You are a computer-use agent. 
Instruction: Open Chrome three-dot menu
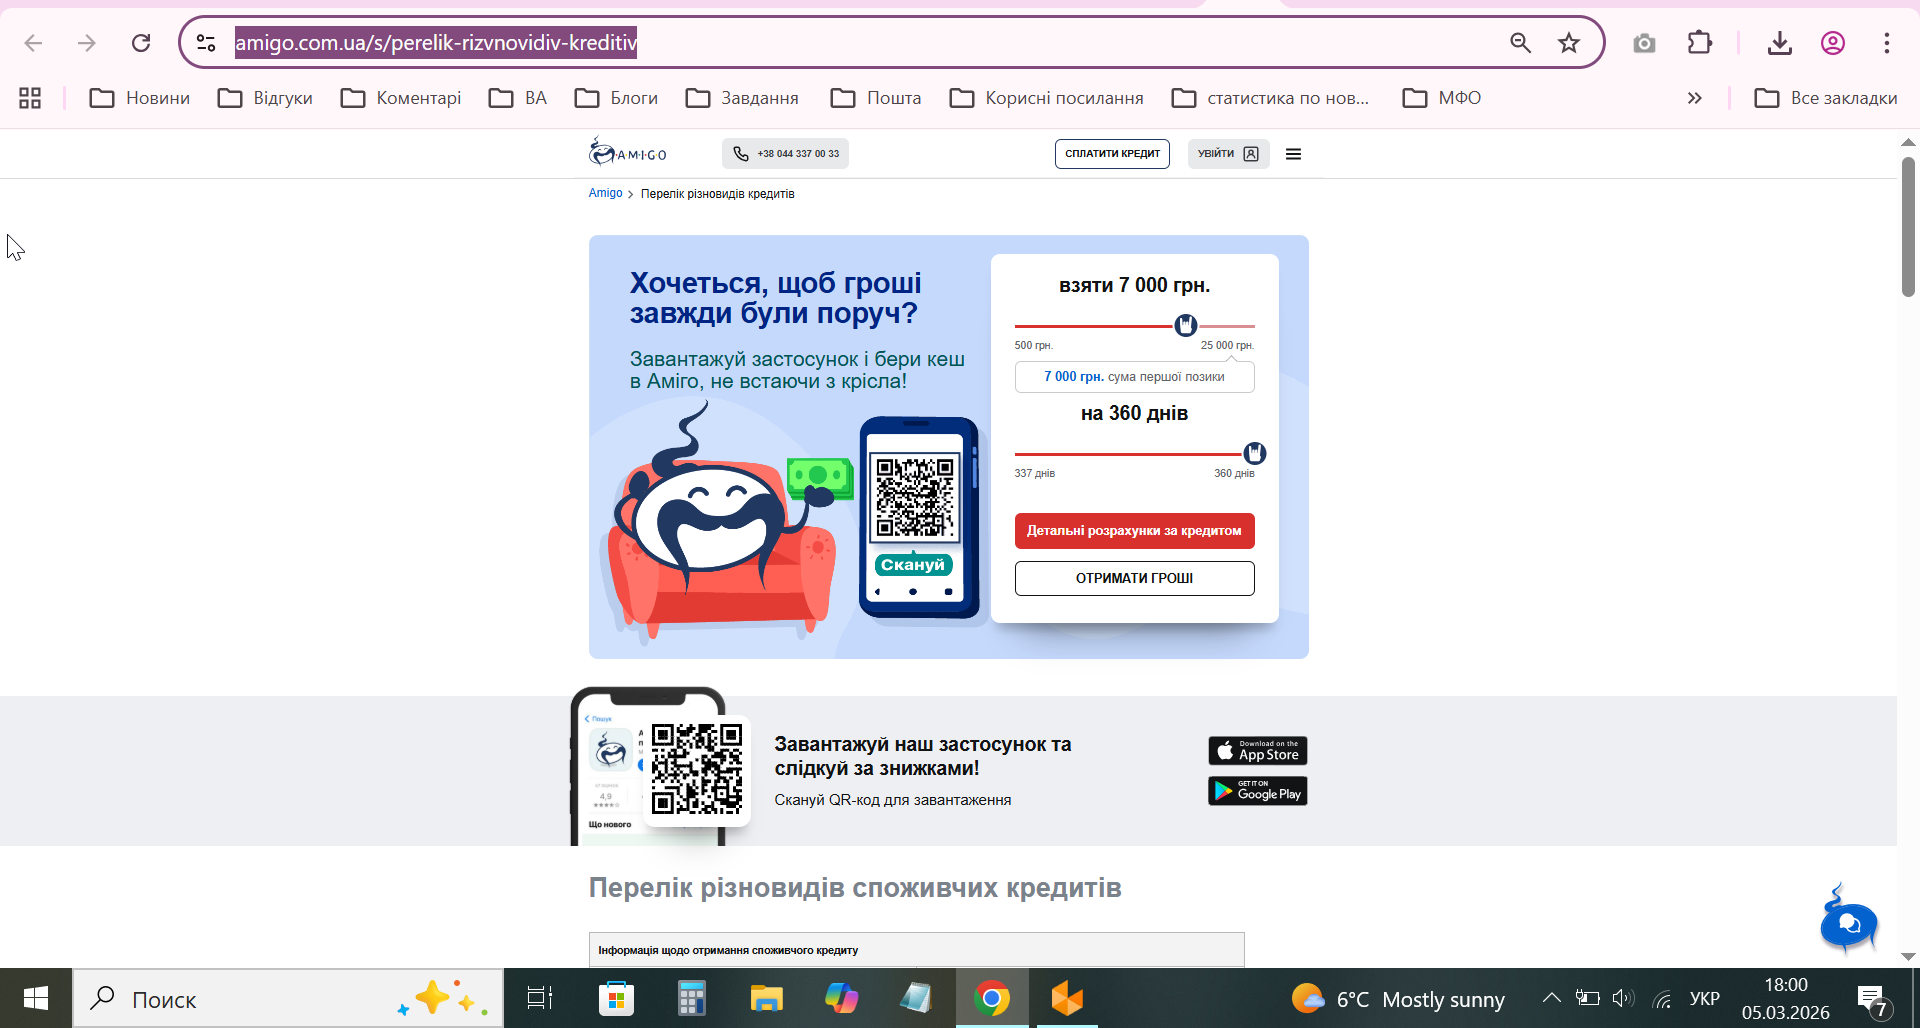point(1886,43)
